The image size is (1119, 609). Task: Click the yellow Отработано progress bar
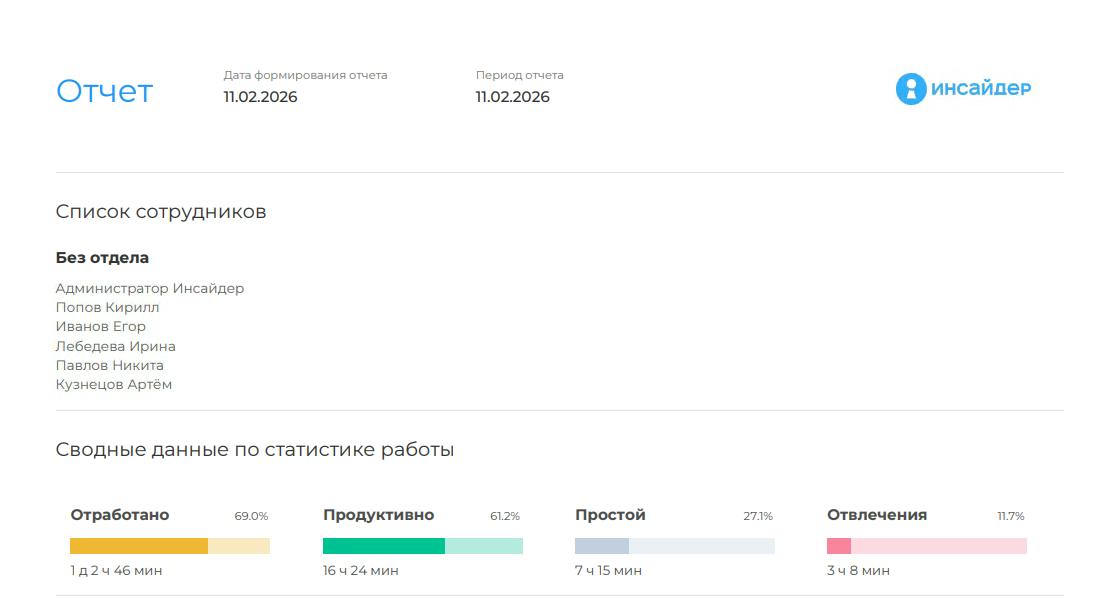tap(169, 546)
